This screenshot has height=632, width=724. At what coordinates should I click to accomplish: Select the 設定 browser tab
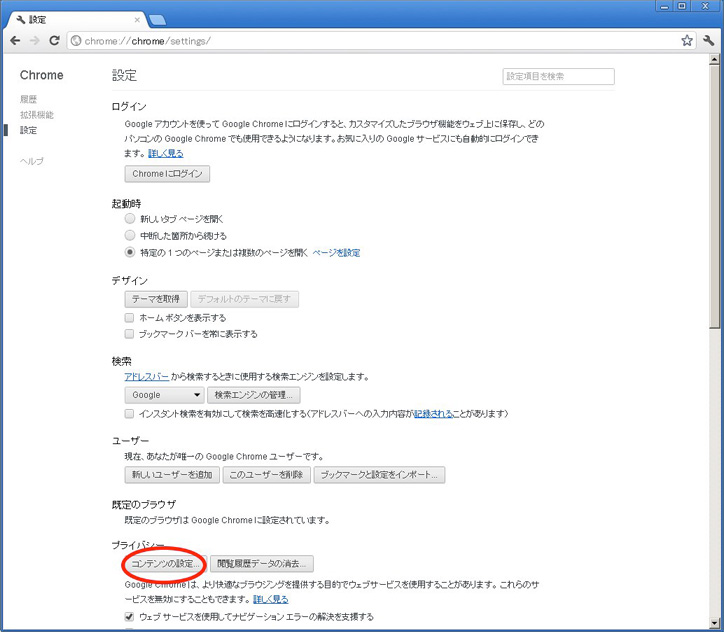[x=76, y=20]
